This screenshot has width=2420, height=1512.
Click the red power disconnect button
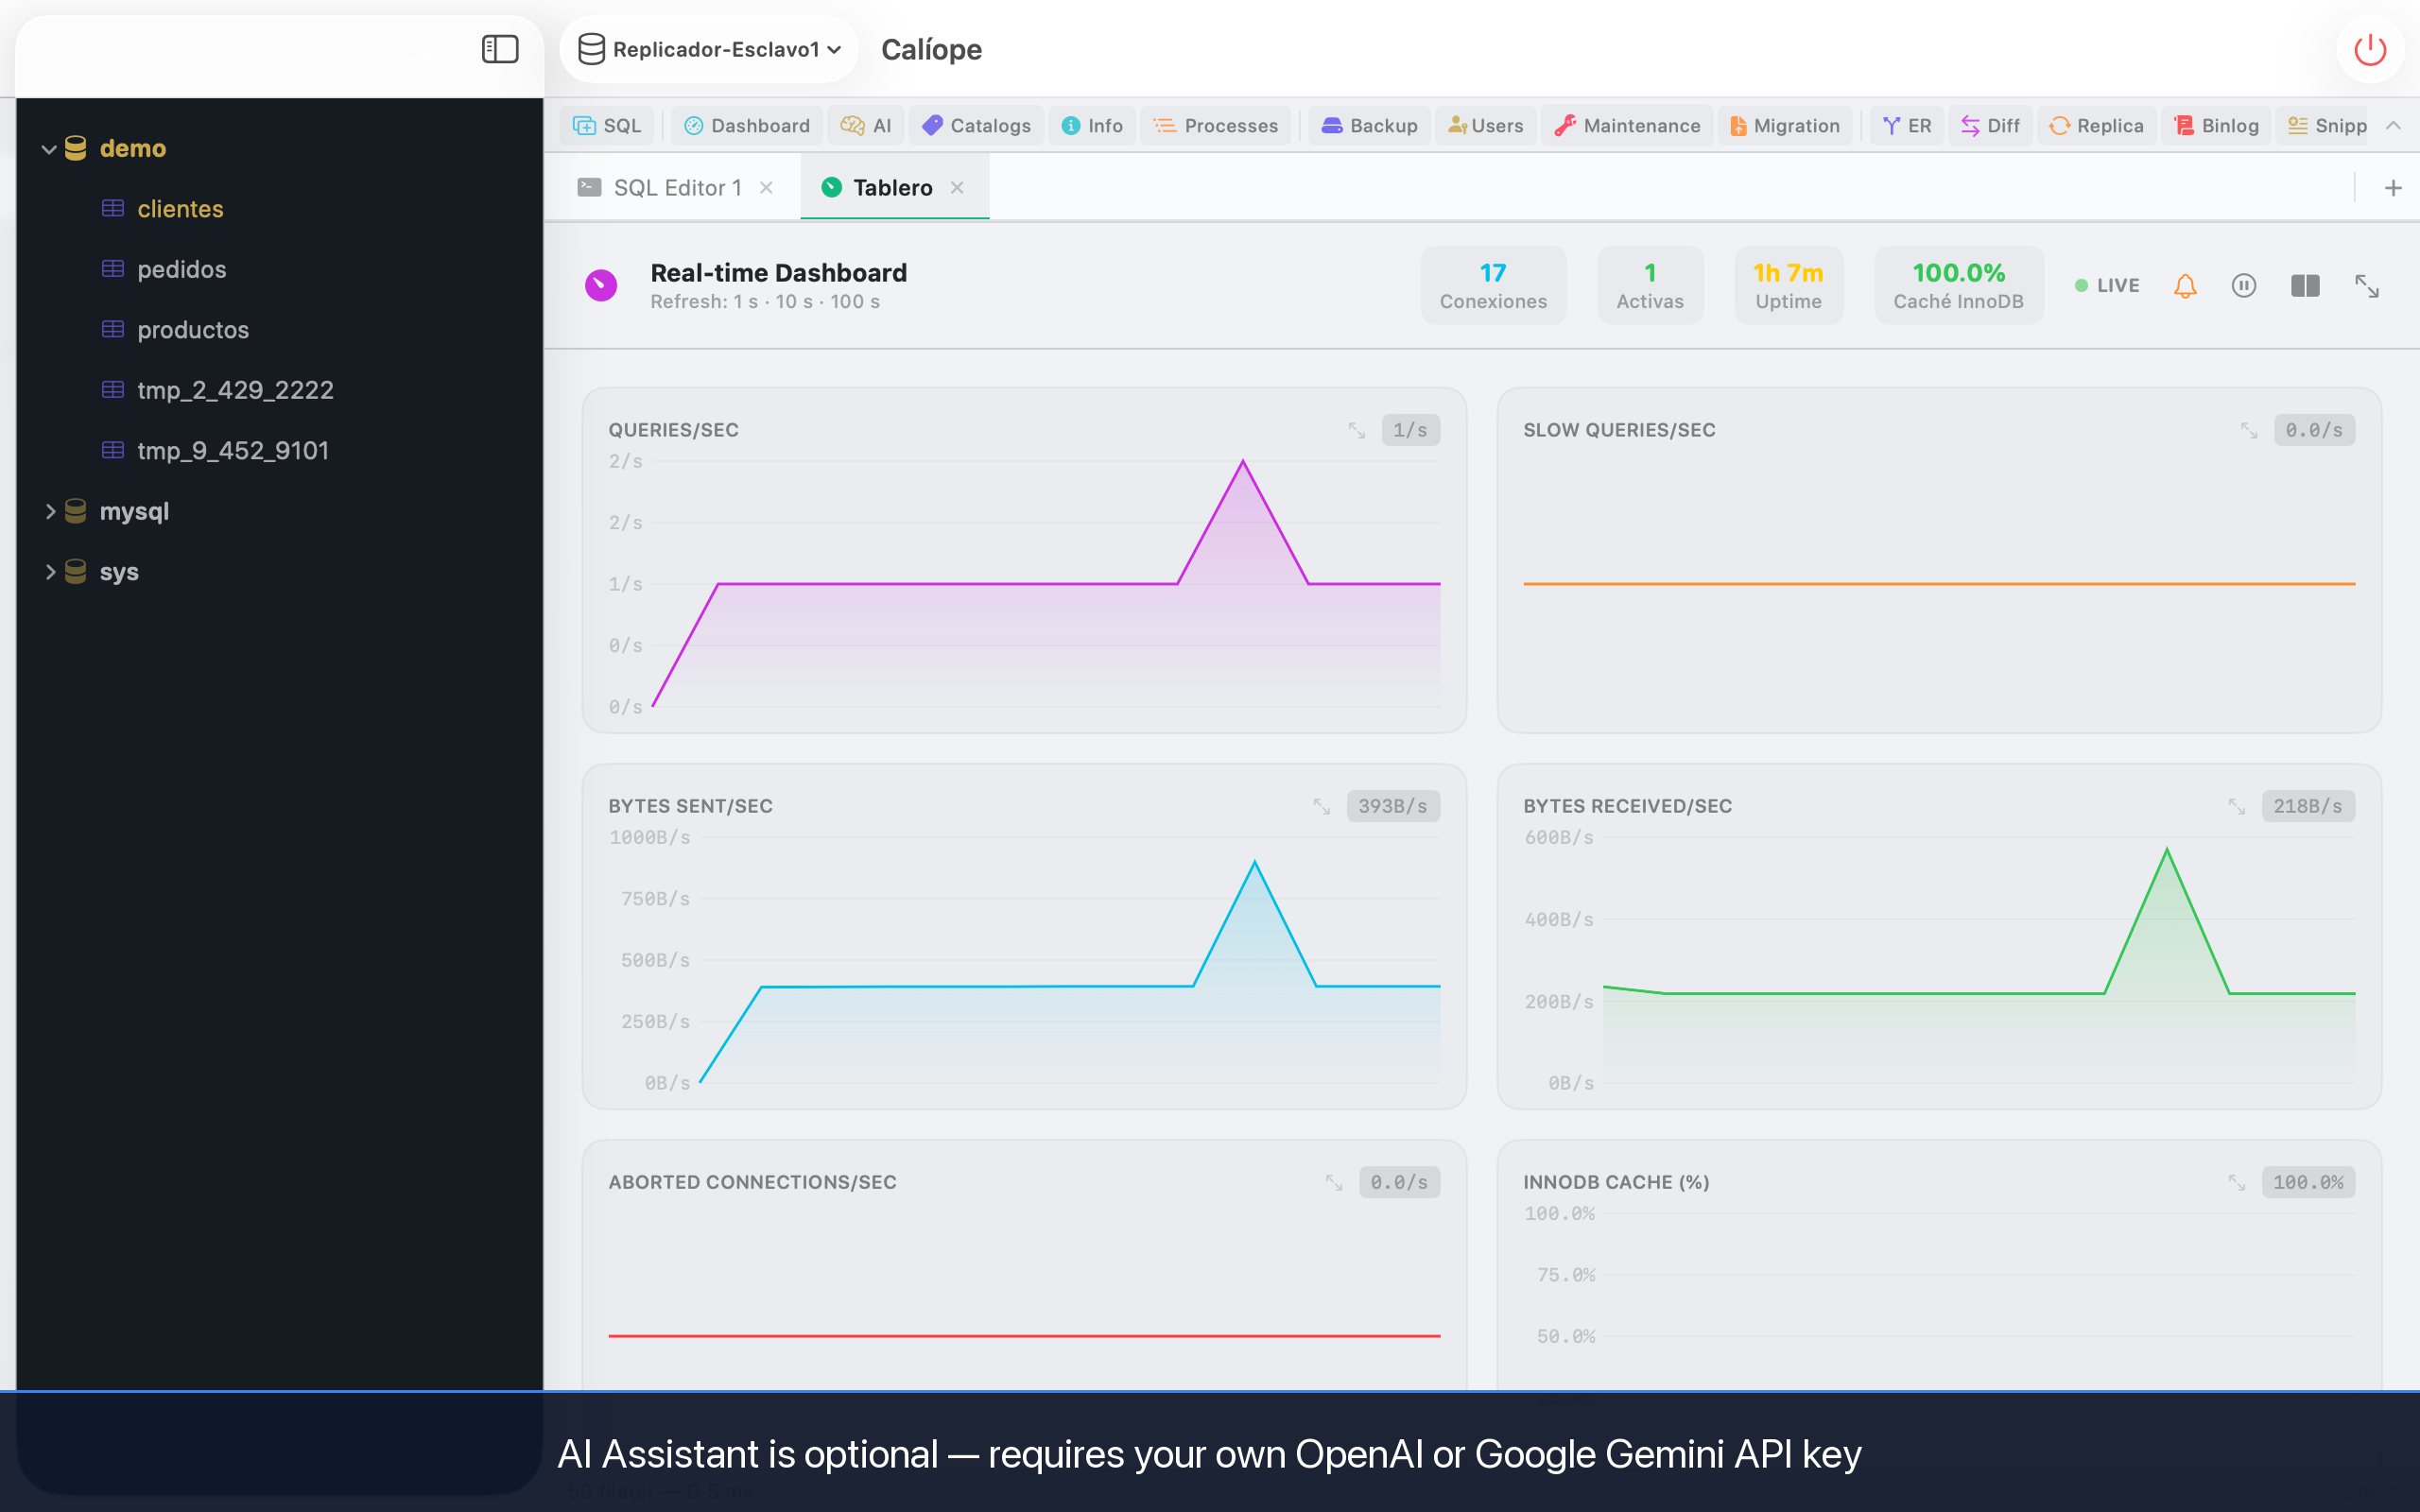[x=2369, y=49]
